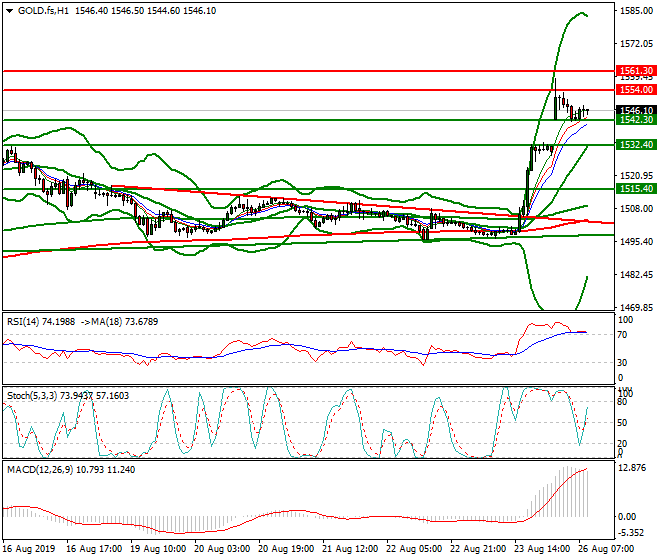Click the MACD scale value -5.352

pos(631,533)
